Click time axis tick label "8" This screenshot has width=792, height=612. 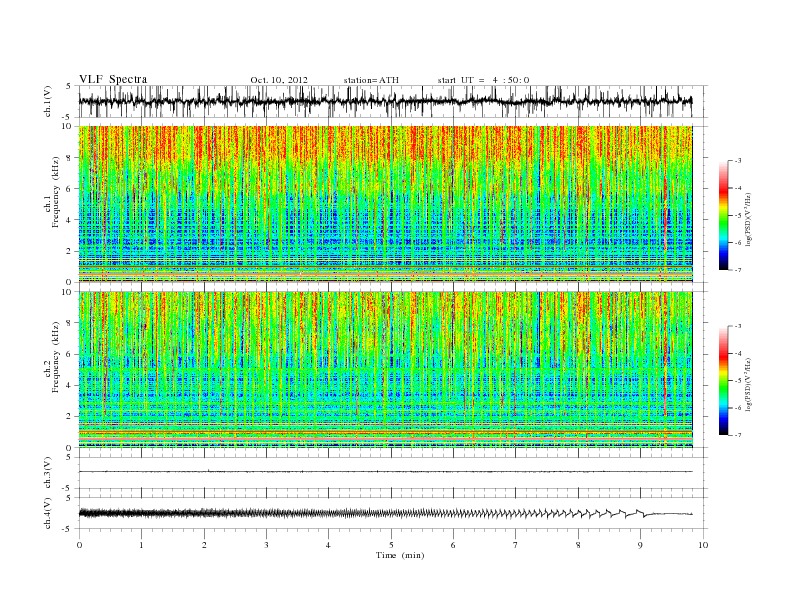point(578,545)
